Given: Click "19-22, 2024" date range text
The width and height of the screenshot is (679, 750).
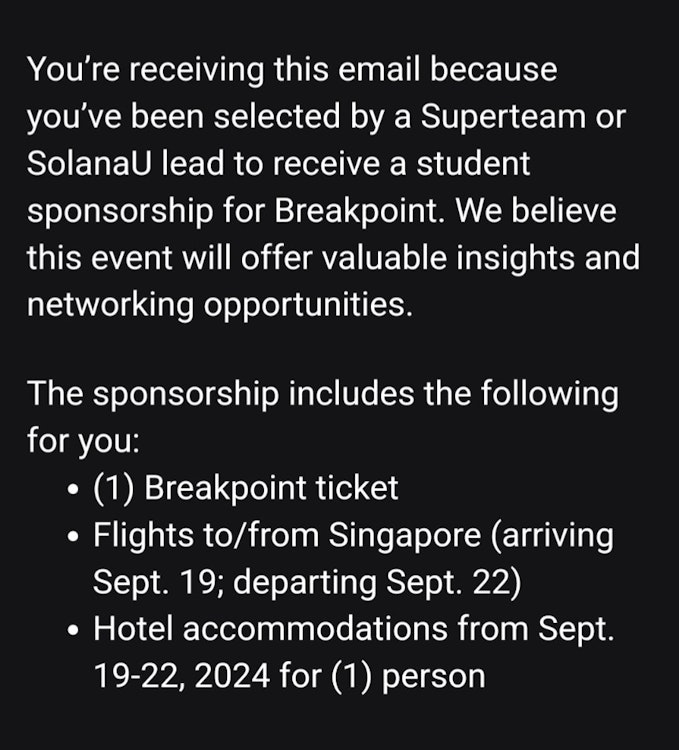Looking at the screenshot, I should pos(182,676).
